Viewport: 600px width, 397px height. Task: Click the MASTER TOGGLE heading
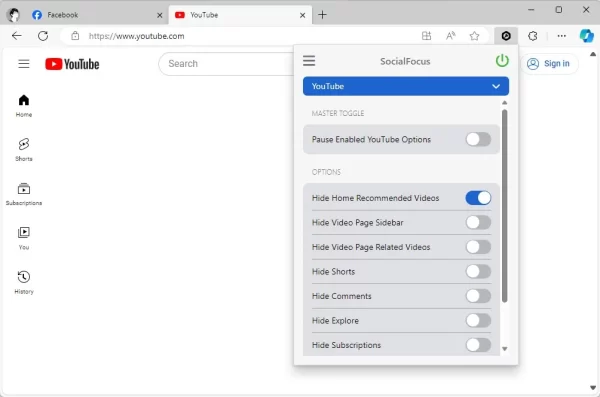(x=338, y=113)
